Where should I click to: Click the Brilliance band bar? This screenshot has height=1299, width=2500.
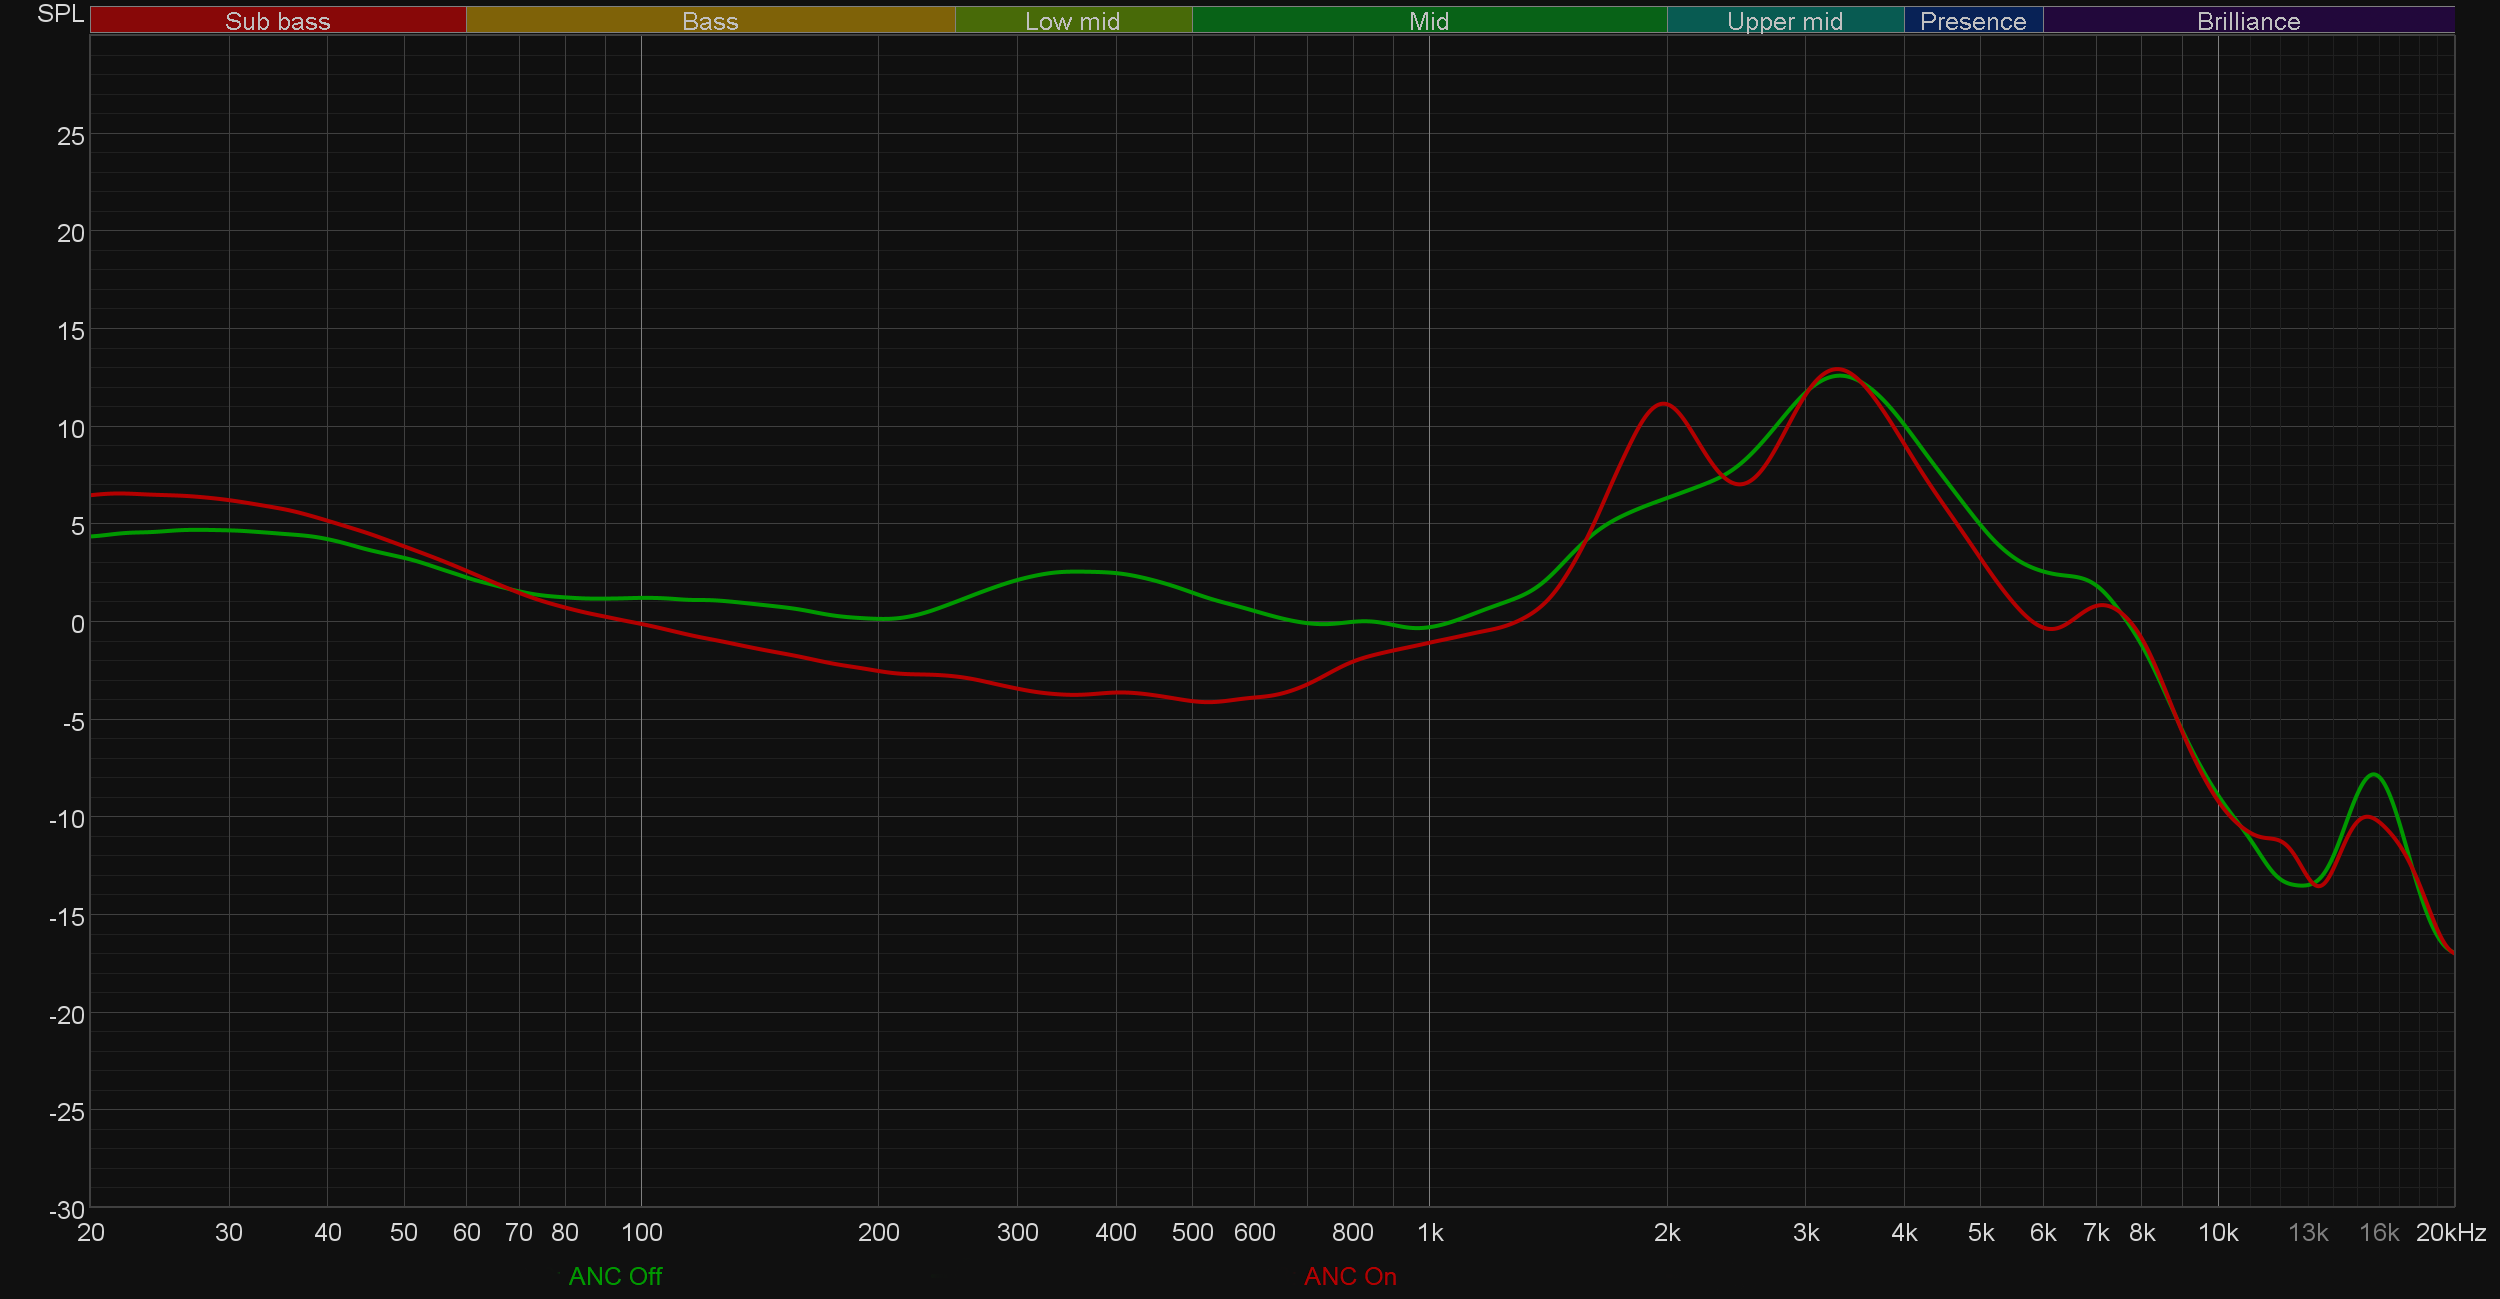(x=2248, y=21)
